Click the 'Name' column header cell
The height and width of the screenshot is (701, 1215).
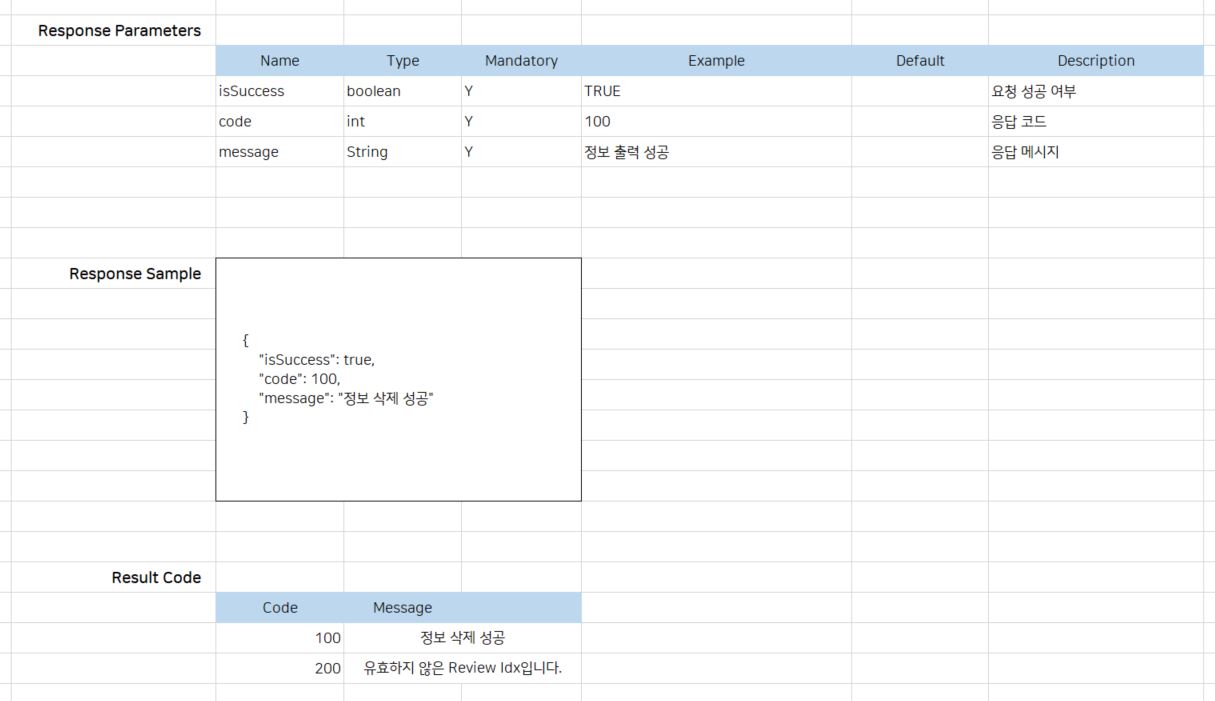279,61
